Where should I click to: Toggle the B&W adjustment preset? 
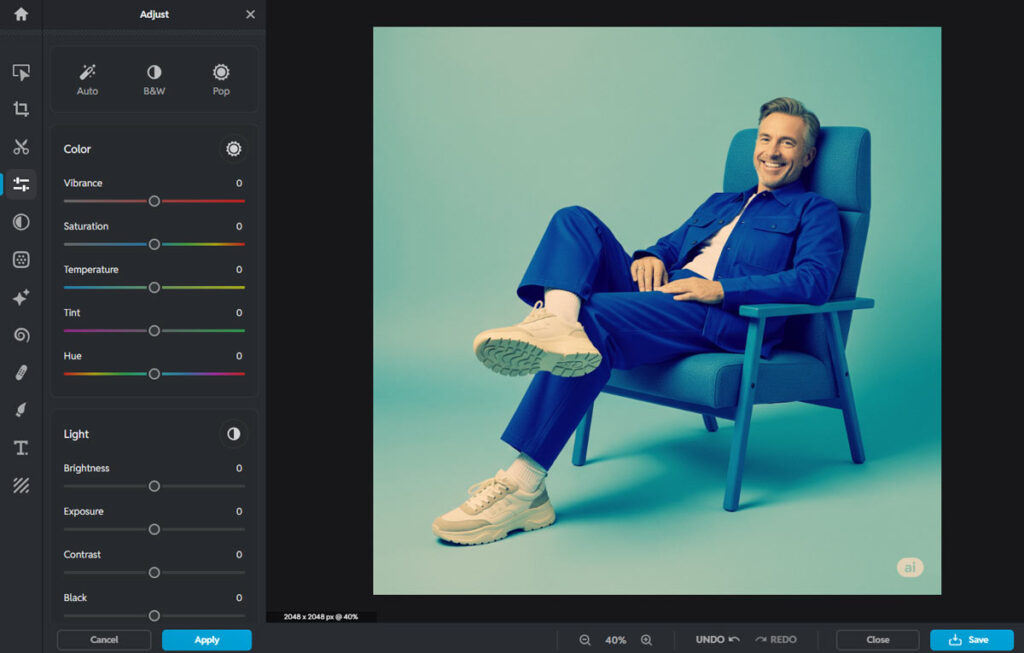[x=154, y=79]
